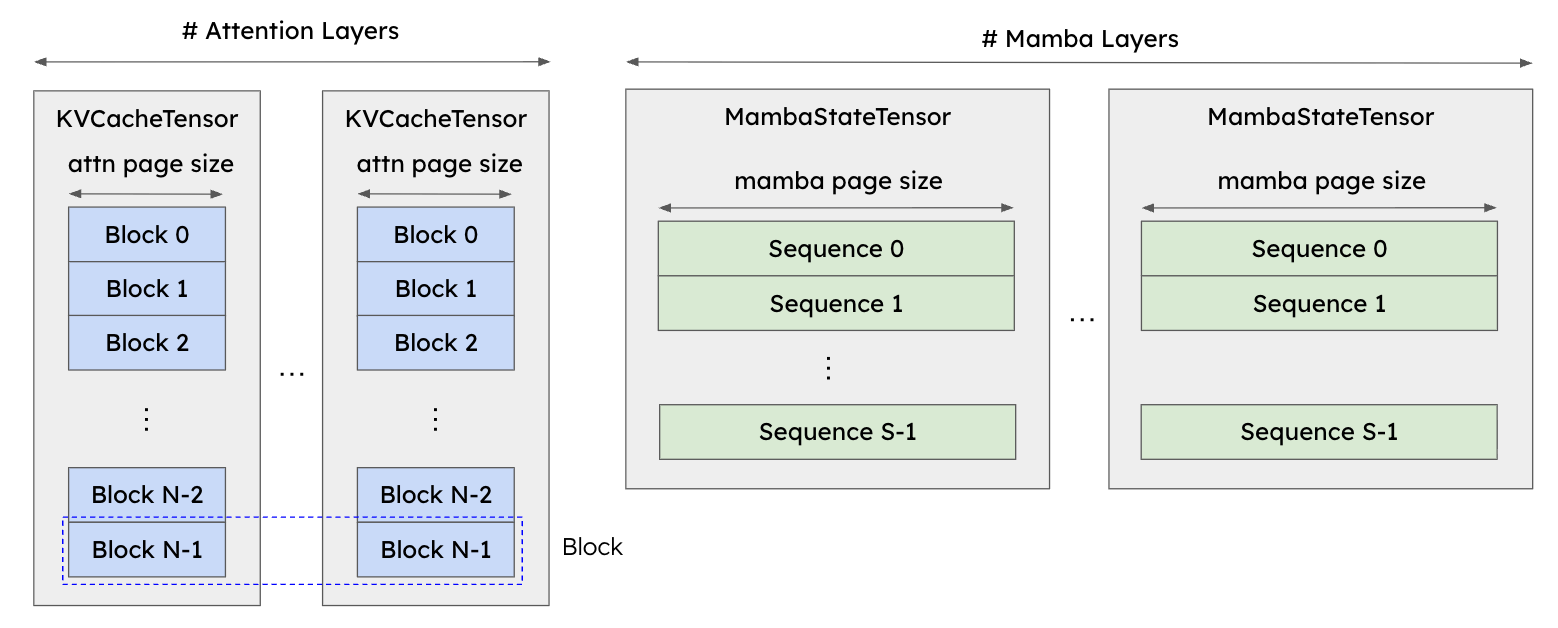Viewport: 1558px width, 628px height.
Task: Click Block N-1 in the second KVCacheTensor
Action: 436,549
